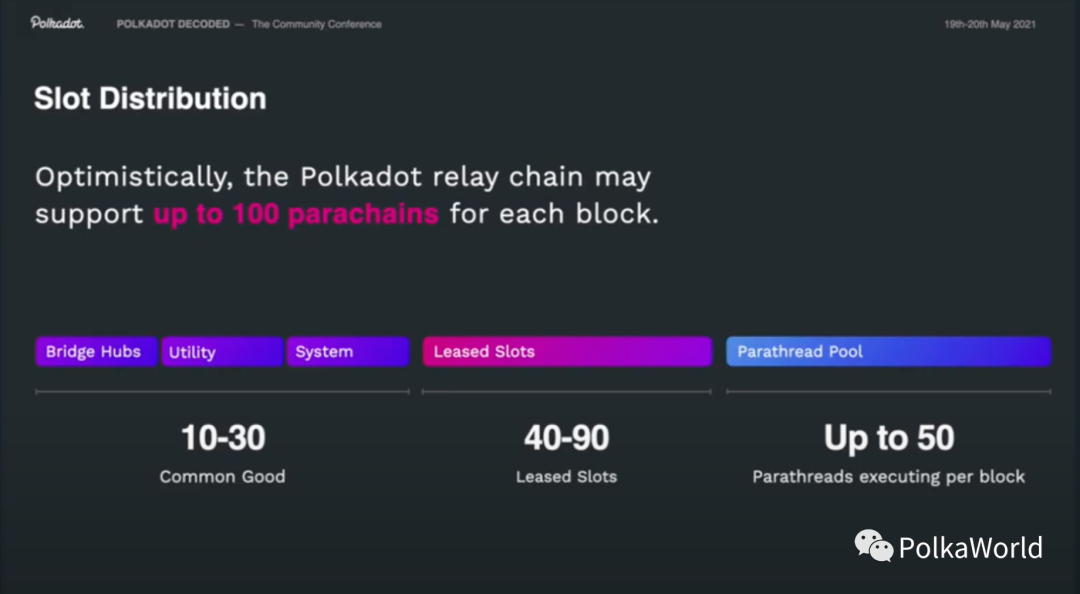
Task: Click the WeChat icon beside PolkaWorld
Action: 873,546
